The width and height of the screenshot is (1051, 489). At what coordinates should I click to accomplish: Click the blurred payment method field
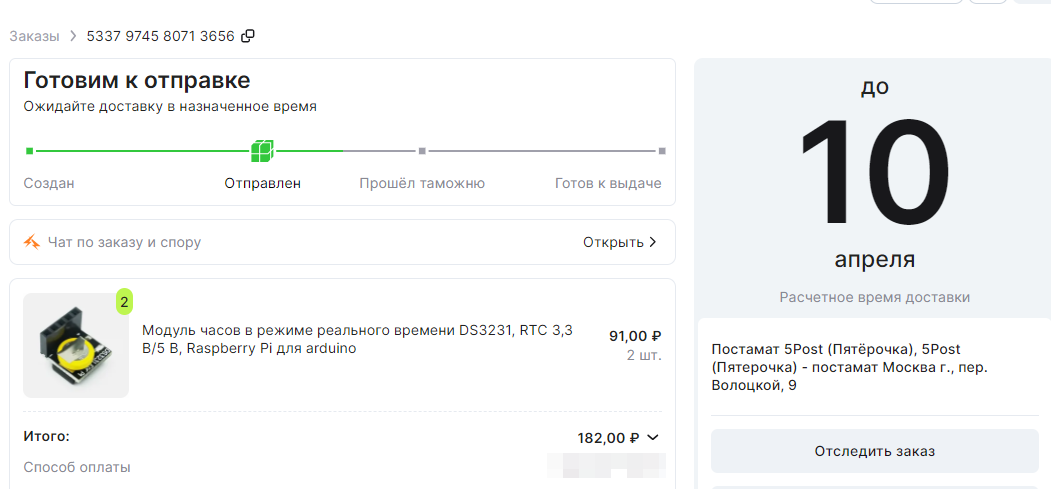607,466
